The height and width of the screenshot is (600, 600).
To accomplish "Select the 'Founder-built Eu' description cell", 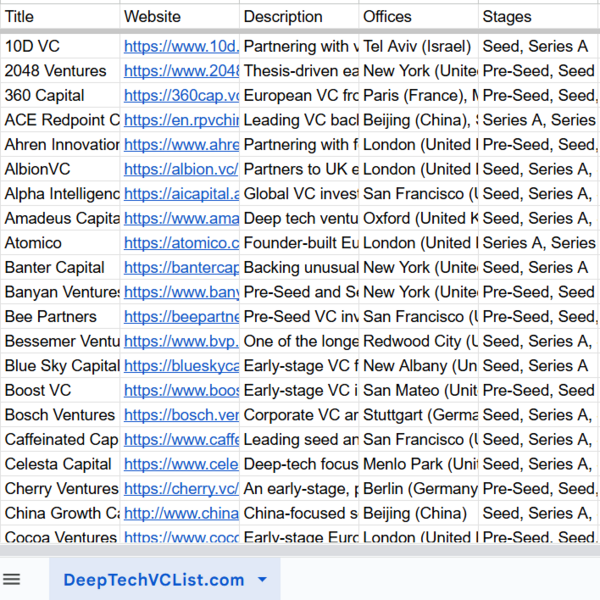I will (299, 243).
